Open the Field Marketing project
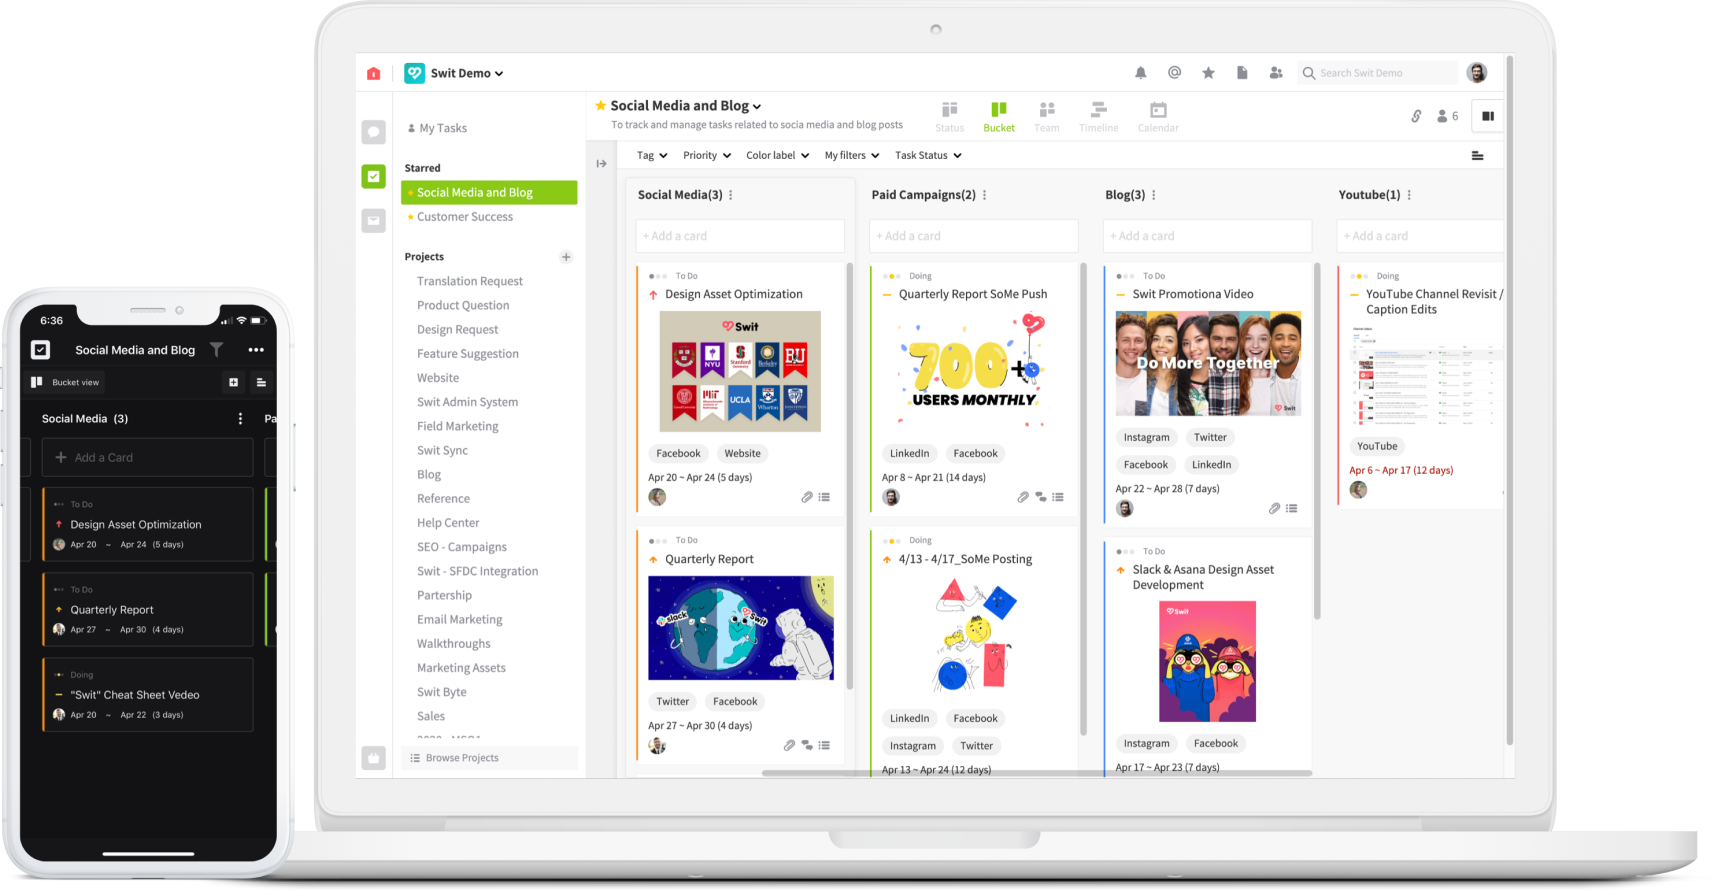Image resolution: width=1726 pixels, height=891 pixels. tap(458, 427)
